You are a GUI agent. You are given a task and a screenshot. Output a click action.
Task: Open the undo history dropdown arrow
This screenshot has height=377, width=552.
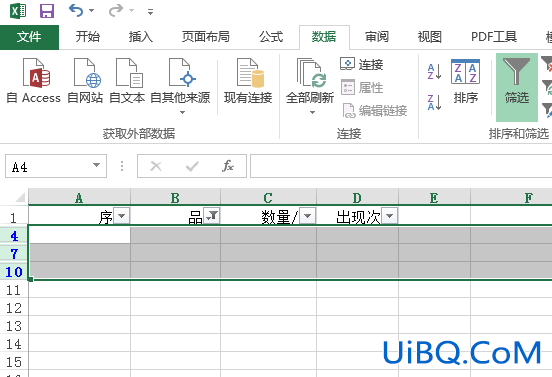pyautogui.click(x=92, y=11)
